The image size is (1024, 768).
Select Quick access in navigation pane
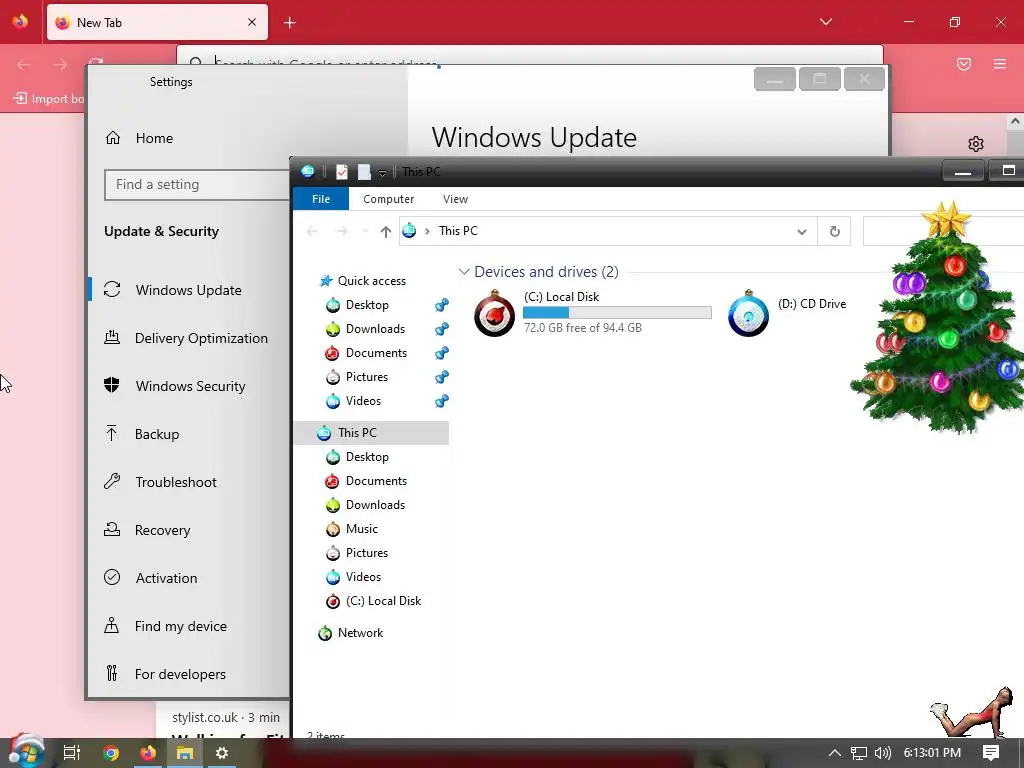372,281
